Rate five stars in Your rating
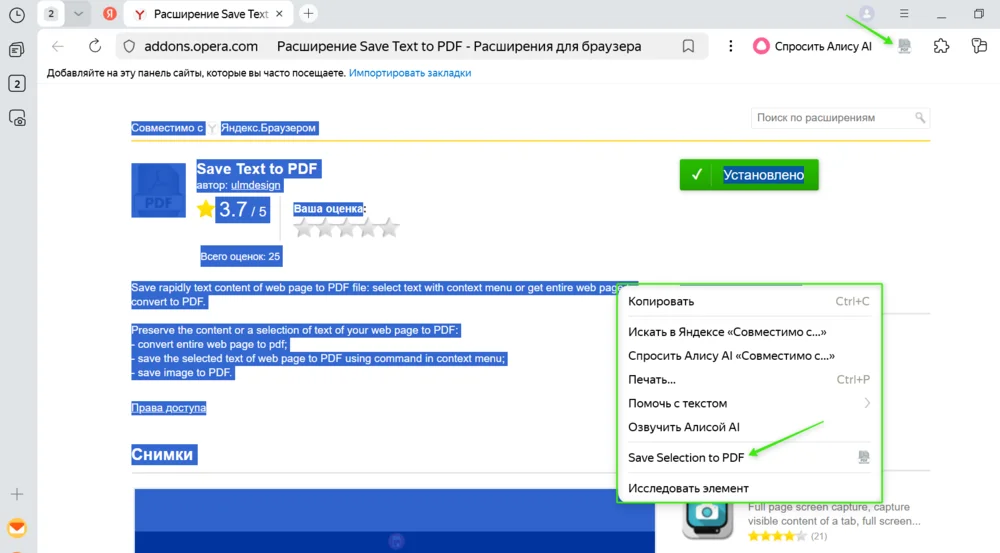Viewport: 1000px width, 553px height. 389,228
